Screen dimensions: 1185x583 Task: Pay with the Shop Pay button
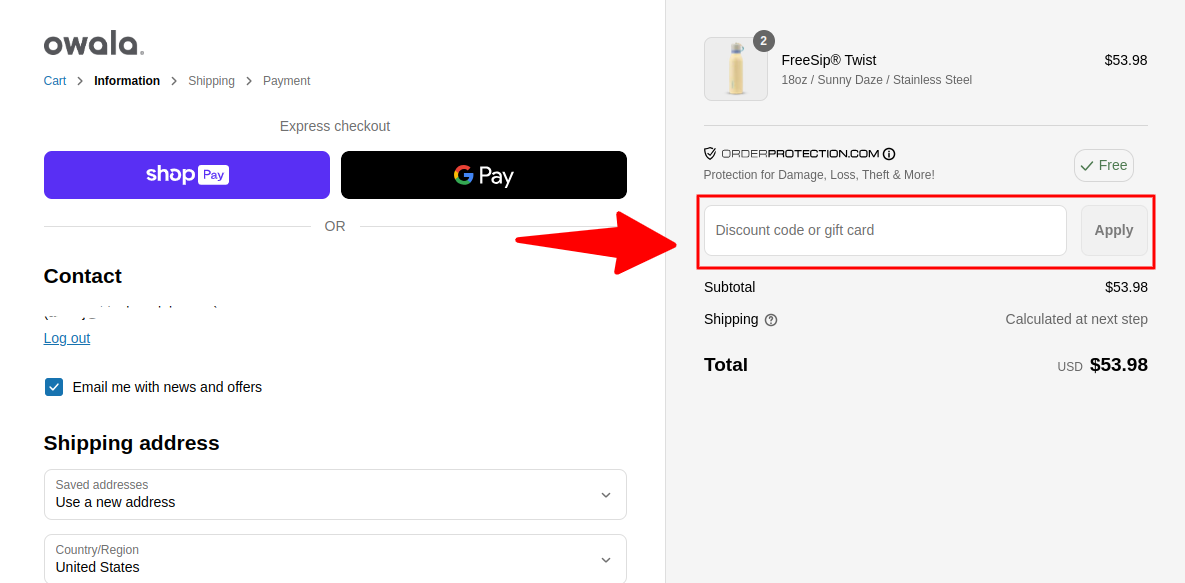tap(187, 175)
